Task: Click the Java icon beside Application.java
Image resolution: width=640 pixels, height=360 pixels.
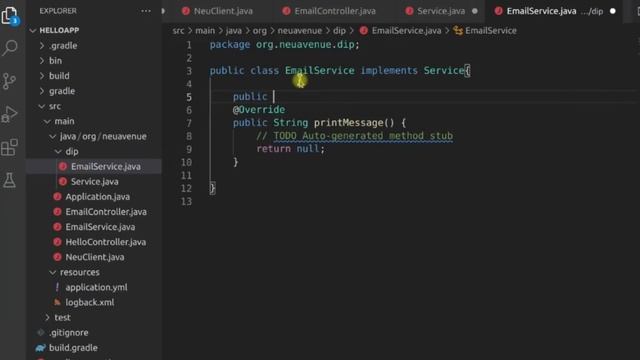Action: [x=58, y=197]
